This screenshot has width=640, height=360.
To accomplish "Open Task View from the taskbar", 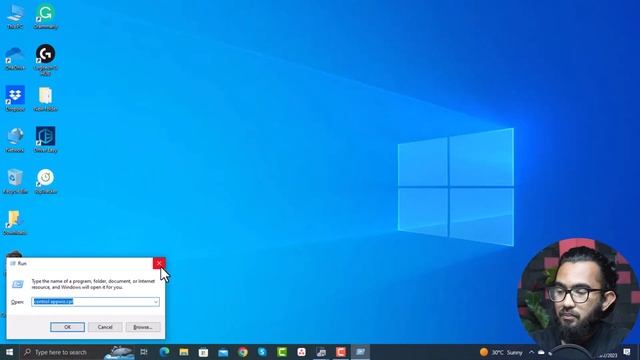I will (x=144, y=352).
